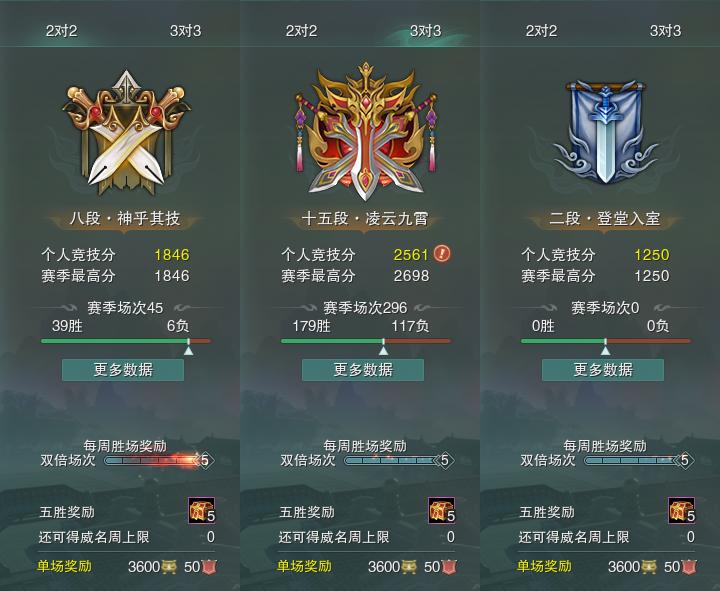Click the number 5 marker on the 双倍场次 bar in the 二段 panel
The image size is (720, 591).
(x=684, y=460)
